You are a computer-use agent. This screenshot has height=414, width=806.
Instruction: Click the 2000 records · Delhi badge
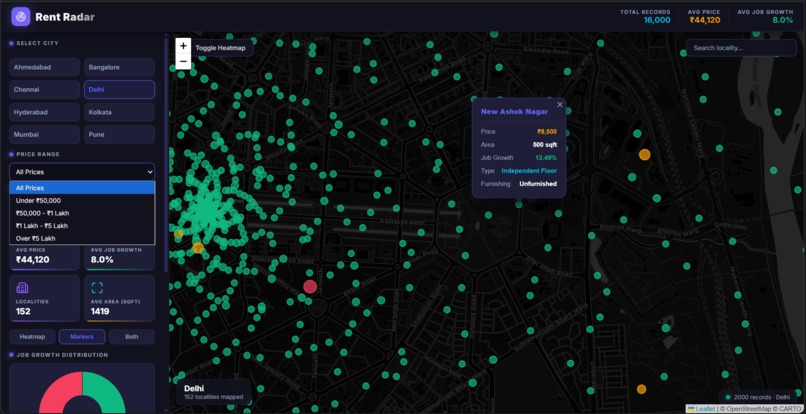coord(758,397)
